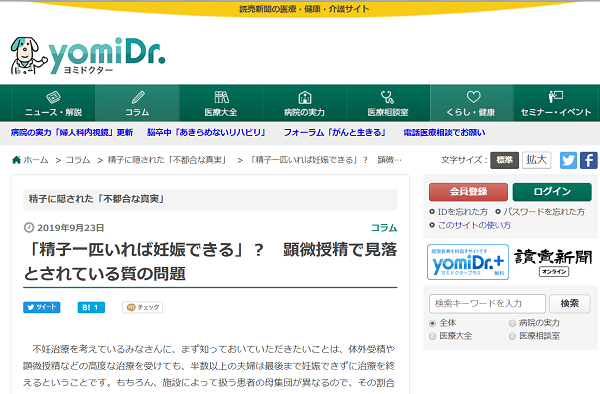
Task: Select 医療大全 search scope radio
Action: point(432,336)
